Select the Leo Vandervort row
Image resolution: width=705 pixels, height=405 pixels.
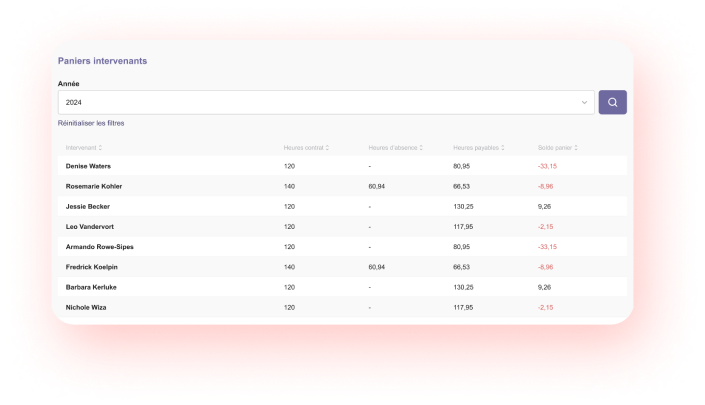tap(92, 226)
